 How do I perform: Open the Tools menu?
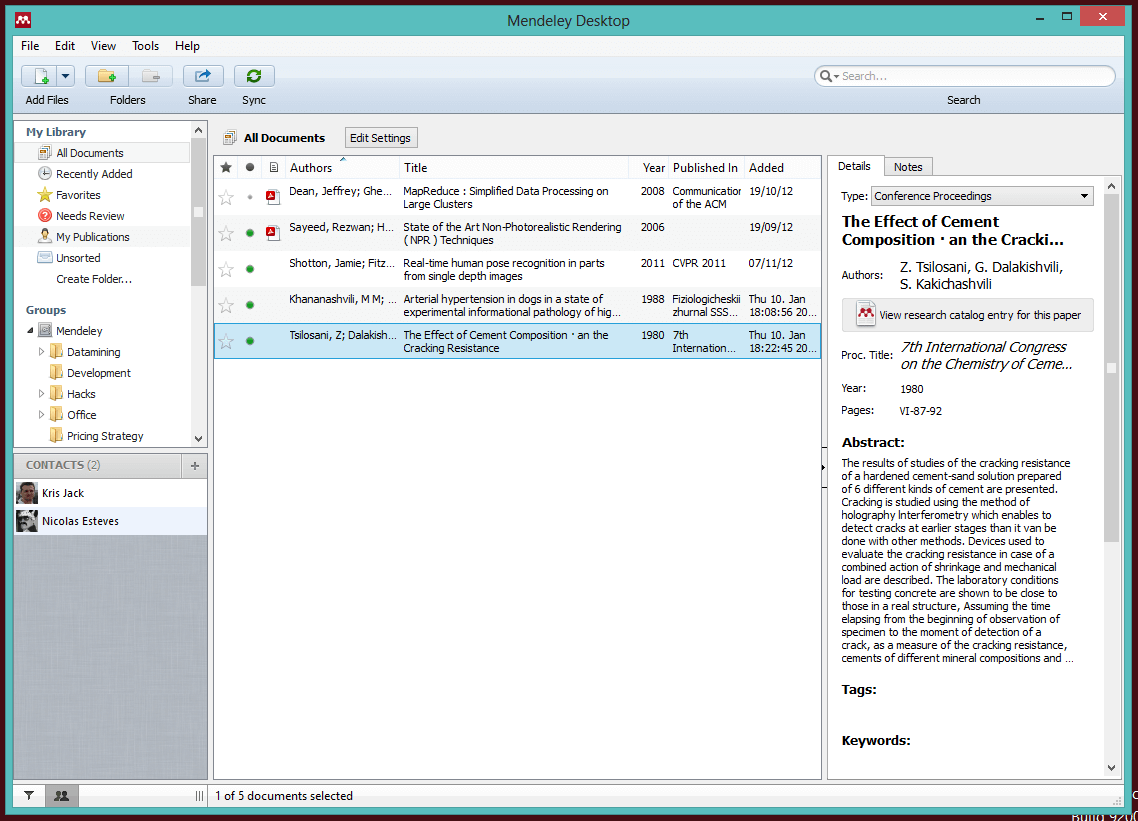click(x=145, y=45)
